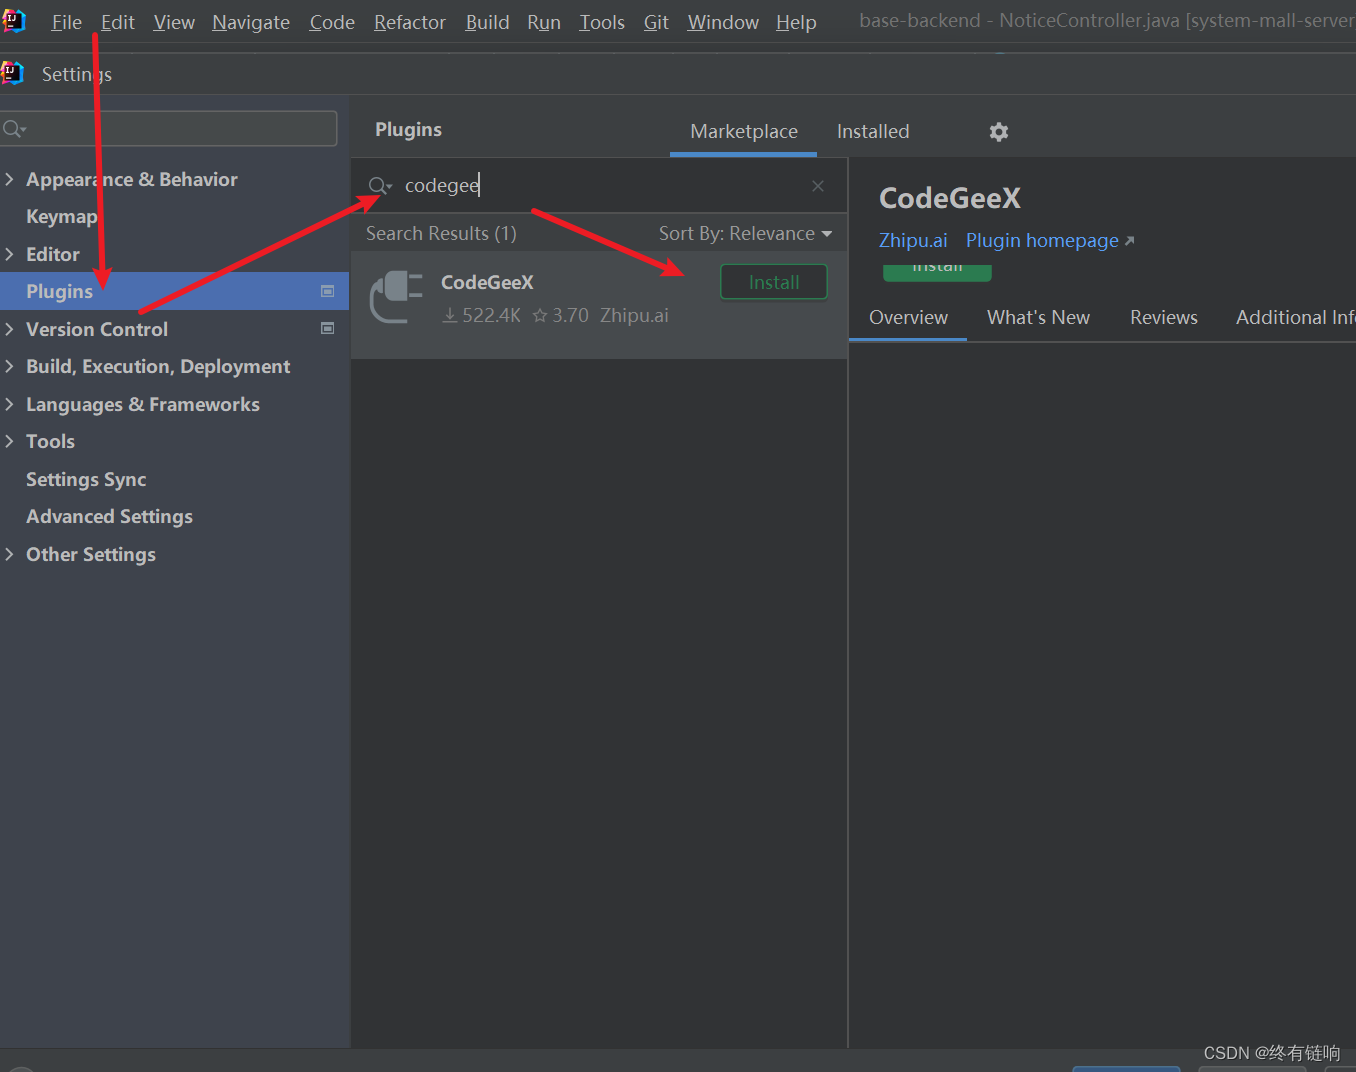
Task: Open the Window menu
Action: click(x=723, y=22)
